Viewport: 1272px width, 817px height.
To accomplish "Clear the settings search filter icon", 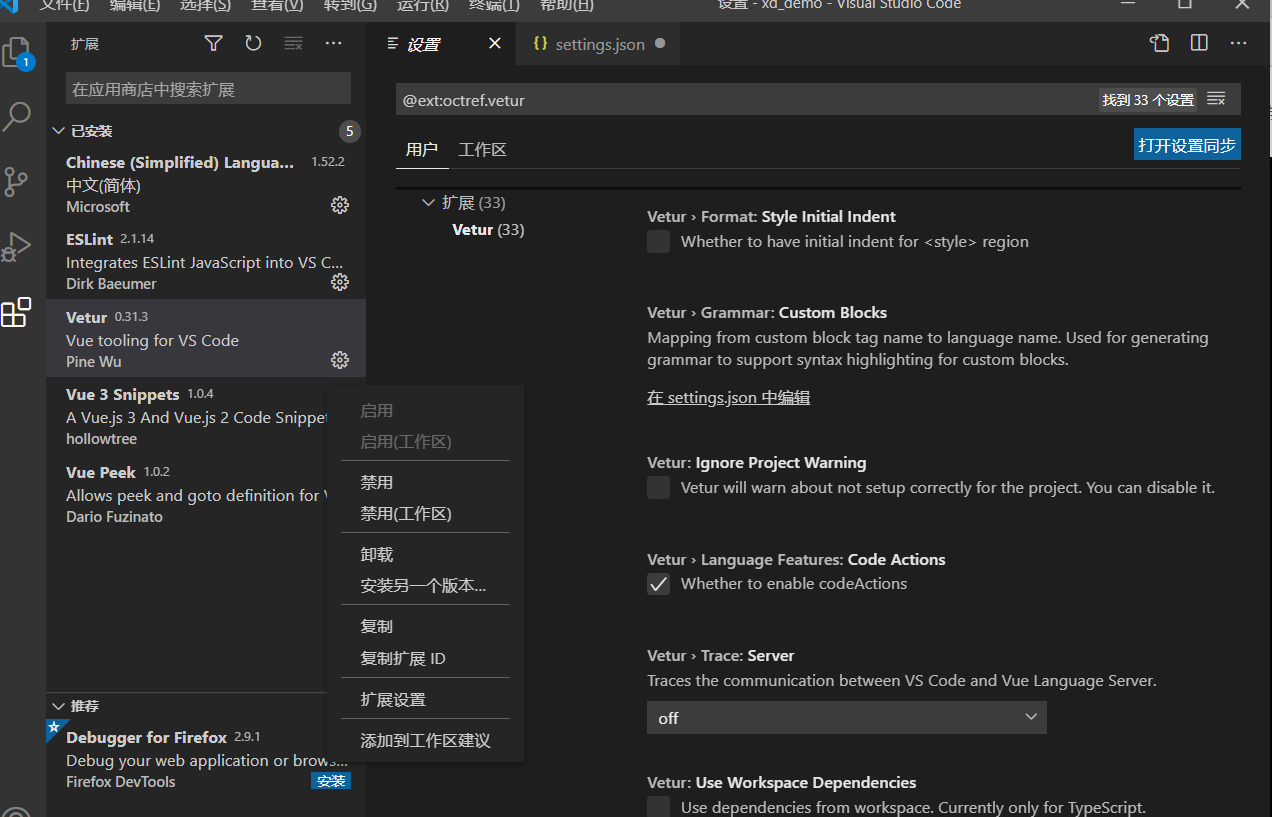I will pyautogui.click(x=1216, y=99).
